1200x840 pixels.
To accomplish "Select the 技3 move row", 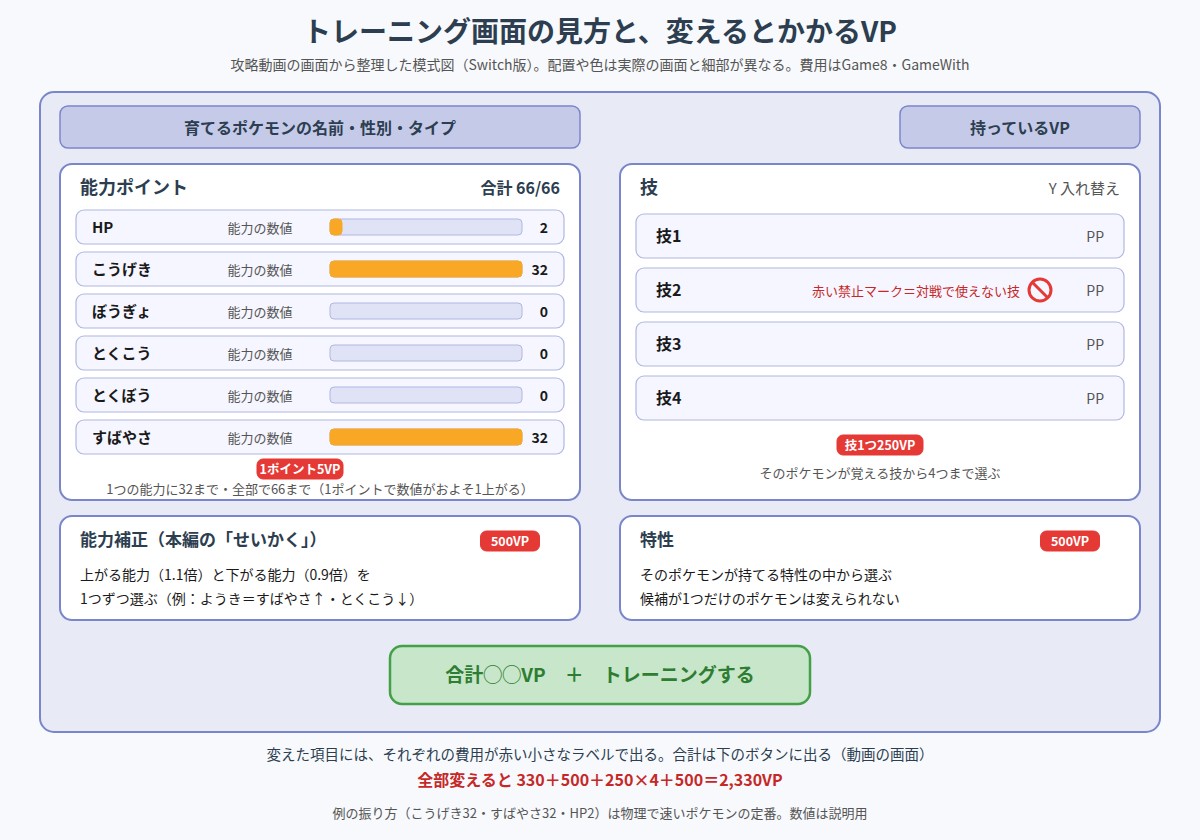I will 880,344.
